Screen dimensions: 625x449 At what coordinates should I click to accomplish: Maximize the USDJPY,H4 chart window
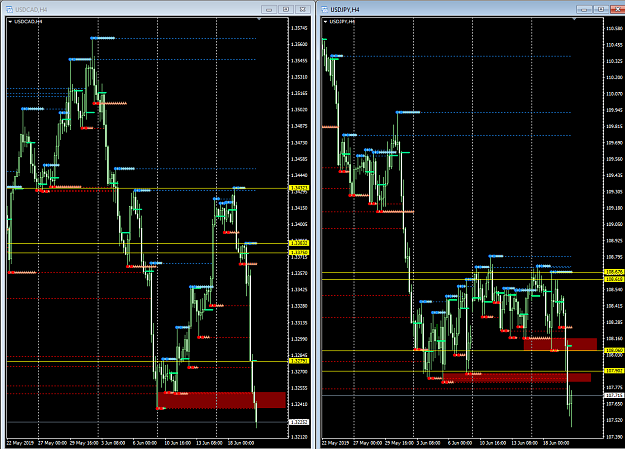[601, 9]
